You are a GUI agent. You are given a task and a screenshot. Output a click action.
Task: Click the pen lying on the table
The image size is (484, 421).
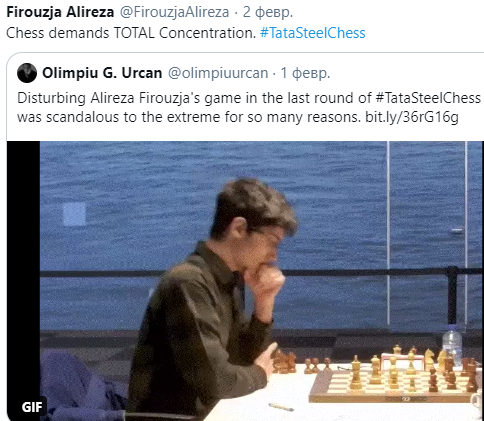click(x=281, y=407)
